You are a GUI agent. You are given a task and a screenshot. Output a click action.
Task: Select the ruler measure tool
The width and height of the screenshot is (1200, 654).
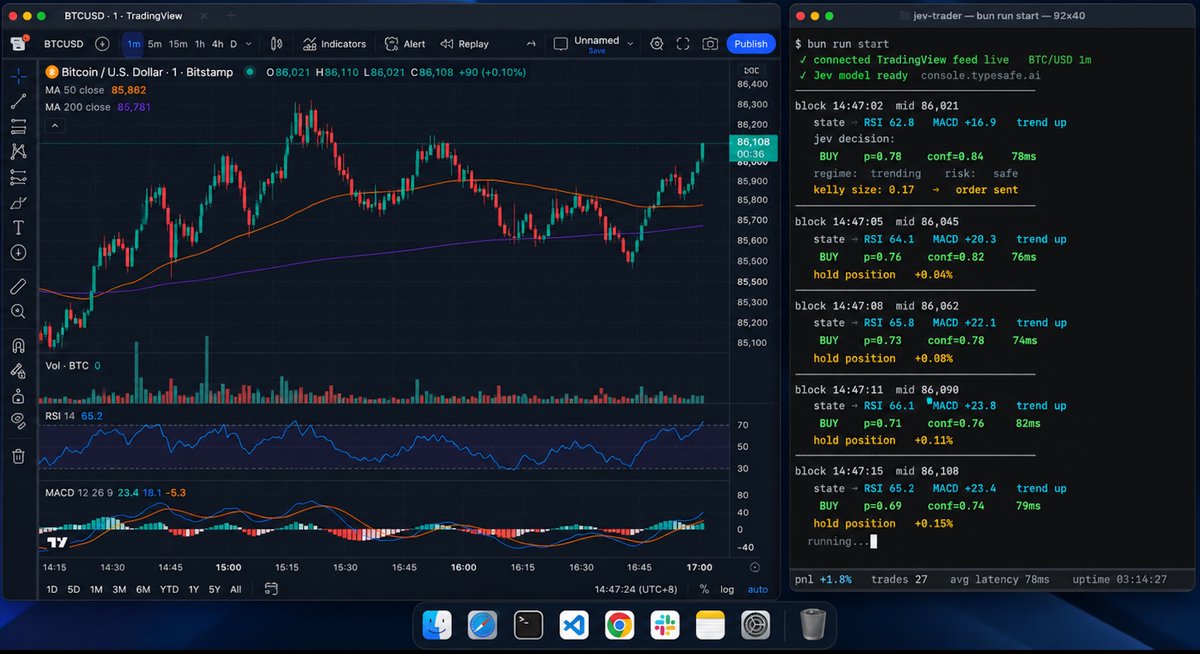18,286
